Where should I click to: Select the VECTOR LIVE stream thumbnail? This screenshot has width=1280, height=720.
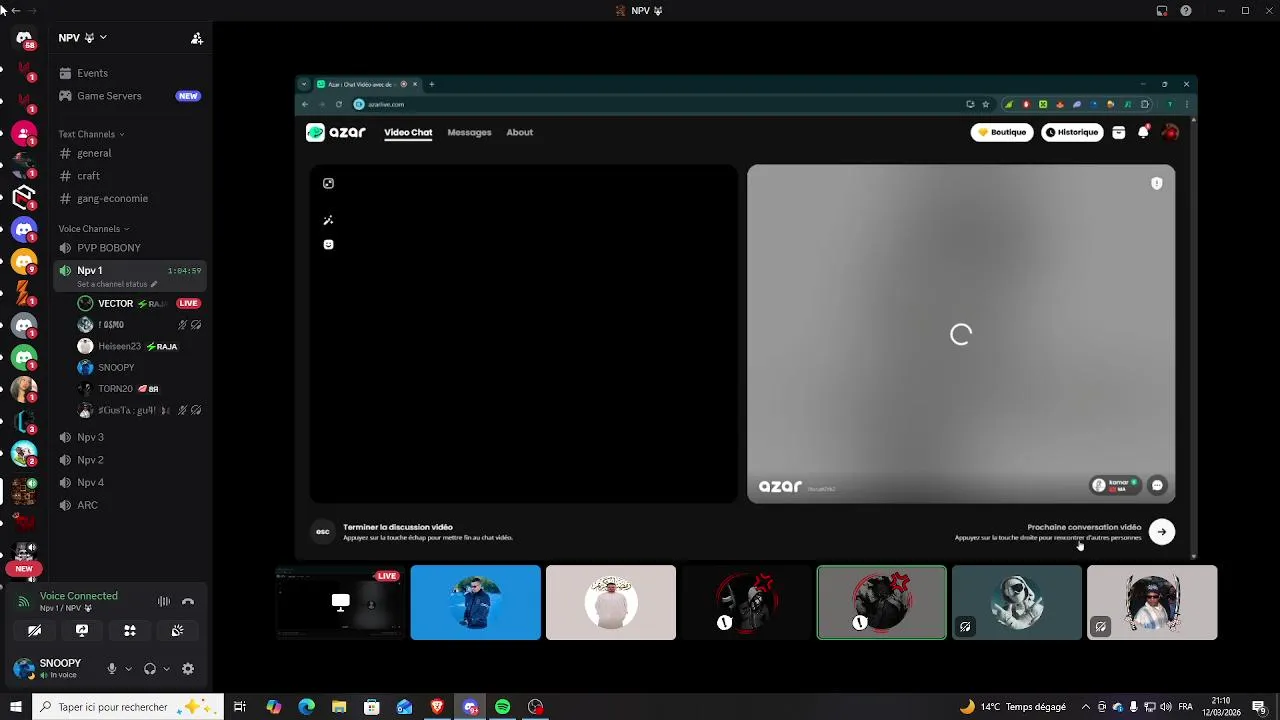point(340,602)
